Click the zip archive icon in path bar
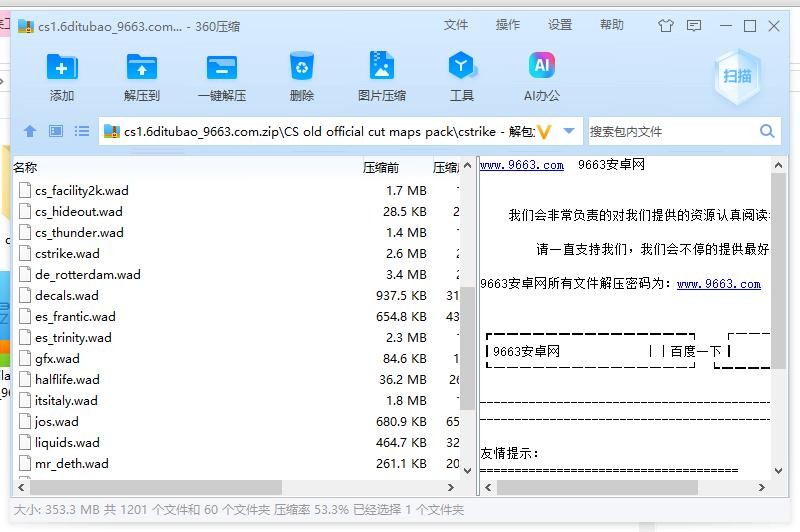 112,132
